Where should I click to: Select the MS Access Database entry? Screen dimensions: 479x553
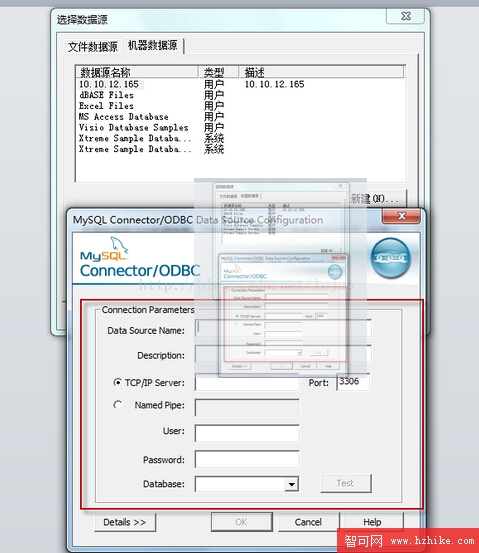[x=240, y=116]
